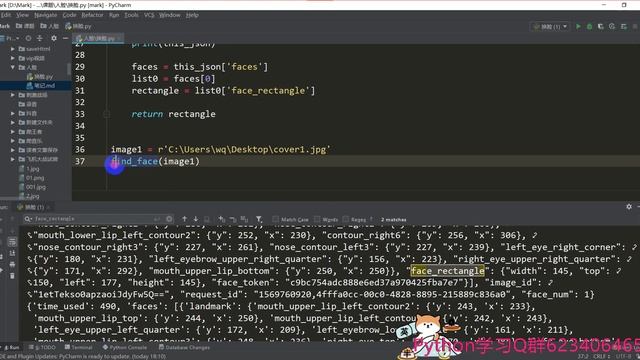Screen dimensions: 640x360
Task: Select the .md file in project tree
Action: click(x=40, y=86)
